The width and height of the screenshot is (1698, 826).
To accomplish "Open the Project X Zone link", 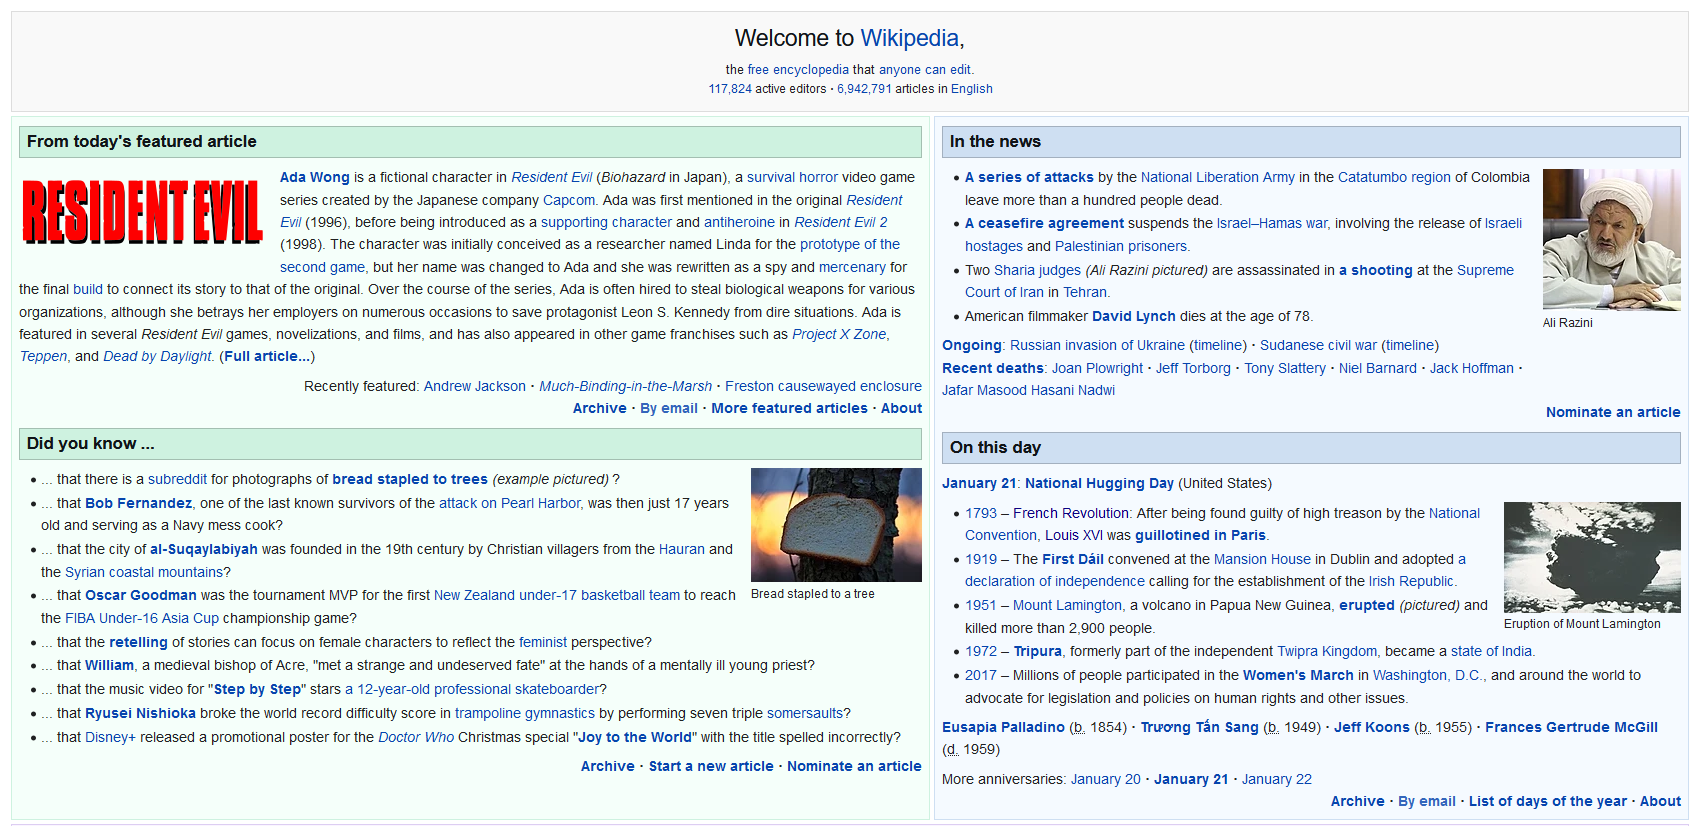I will [x=839, y=334].
